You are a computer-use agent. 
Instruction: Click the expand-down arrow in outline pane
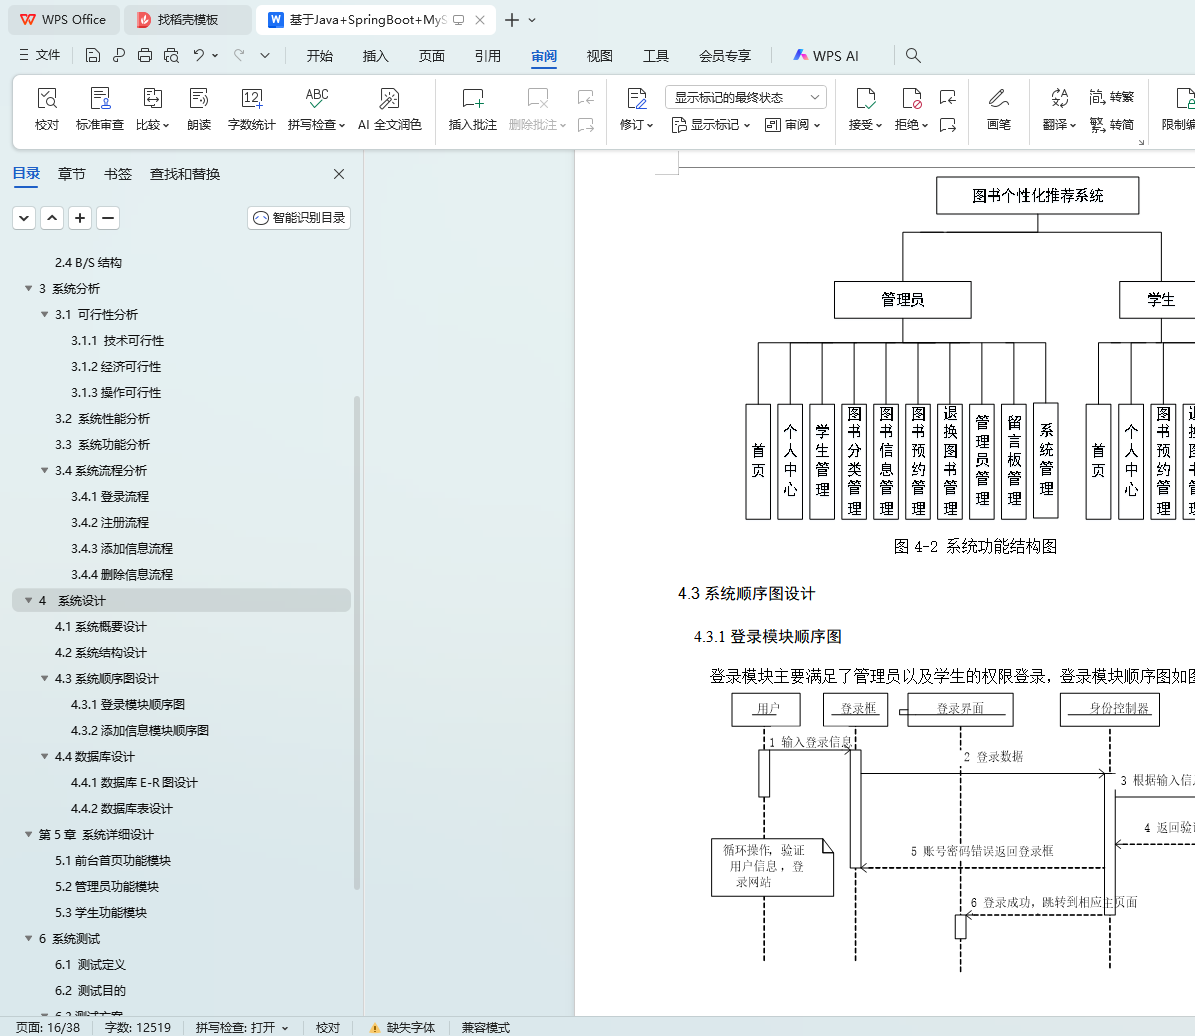click(x=24, y=218)
